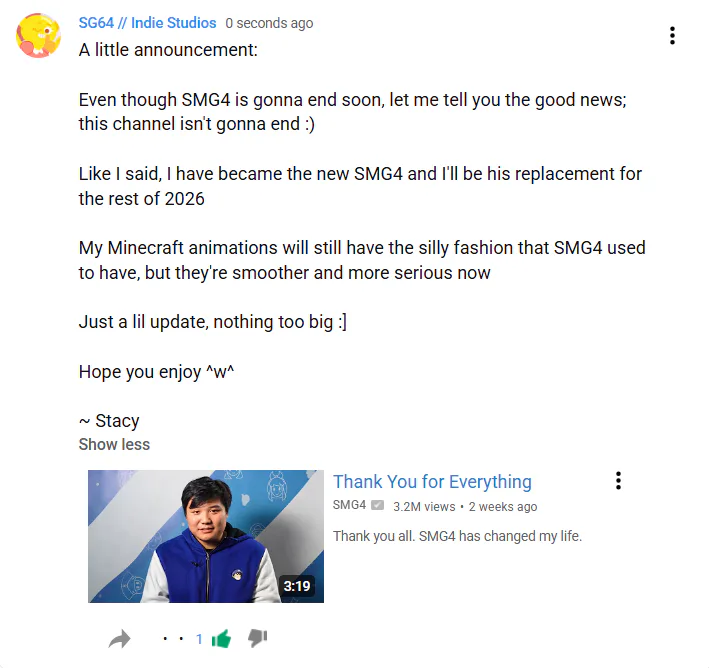Screen dimensions: 709x668
Task: Collapse the post with Show less
Action: [114, 444]
